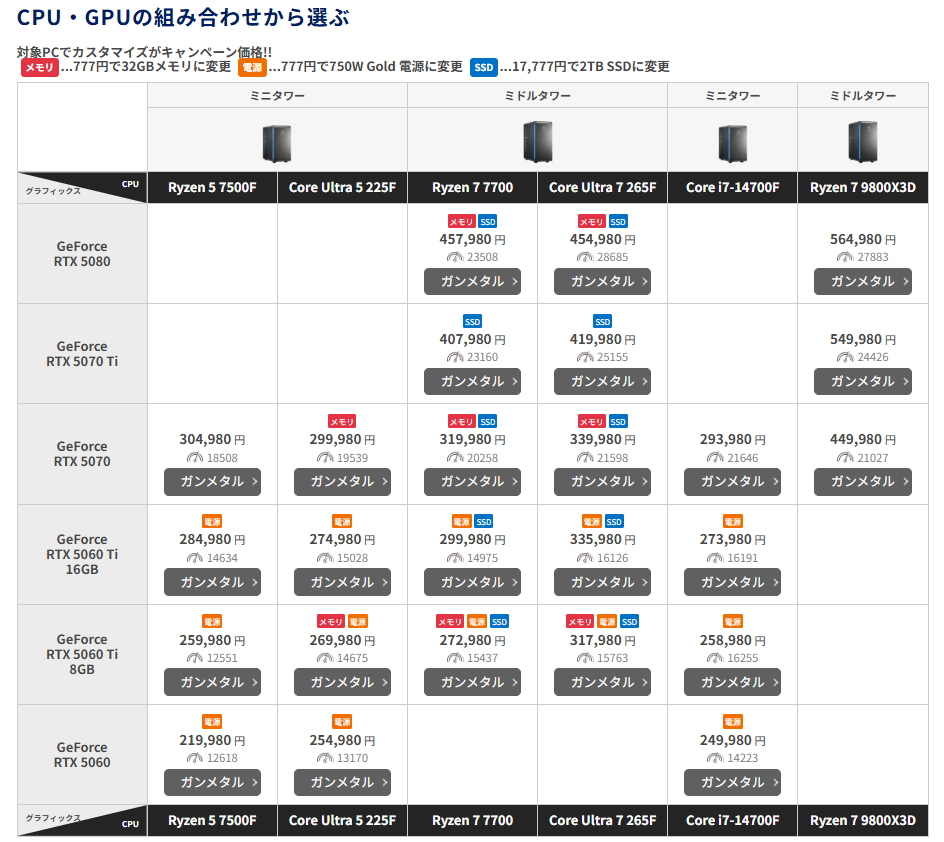Open ガンメタル under 258,980円
The height and width of the screenshot is (842, 944).
click(x=732, y=682)
